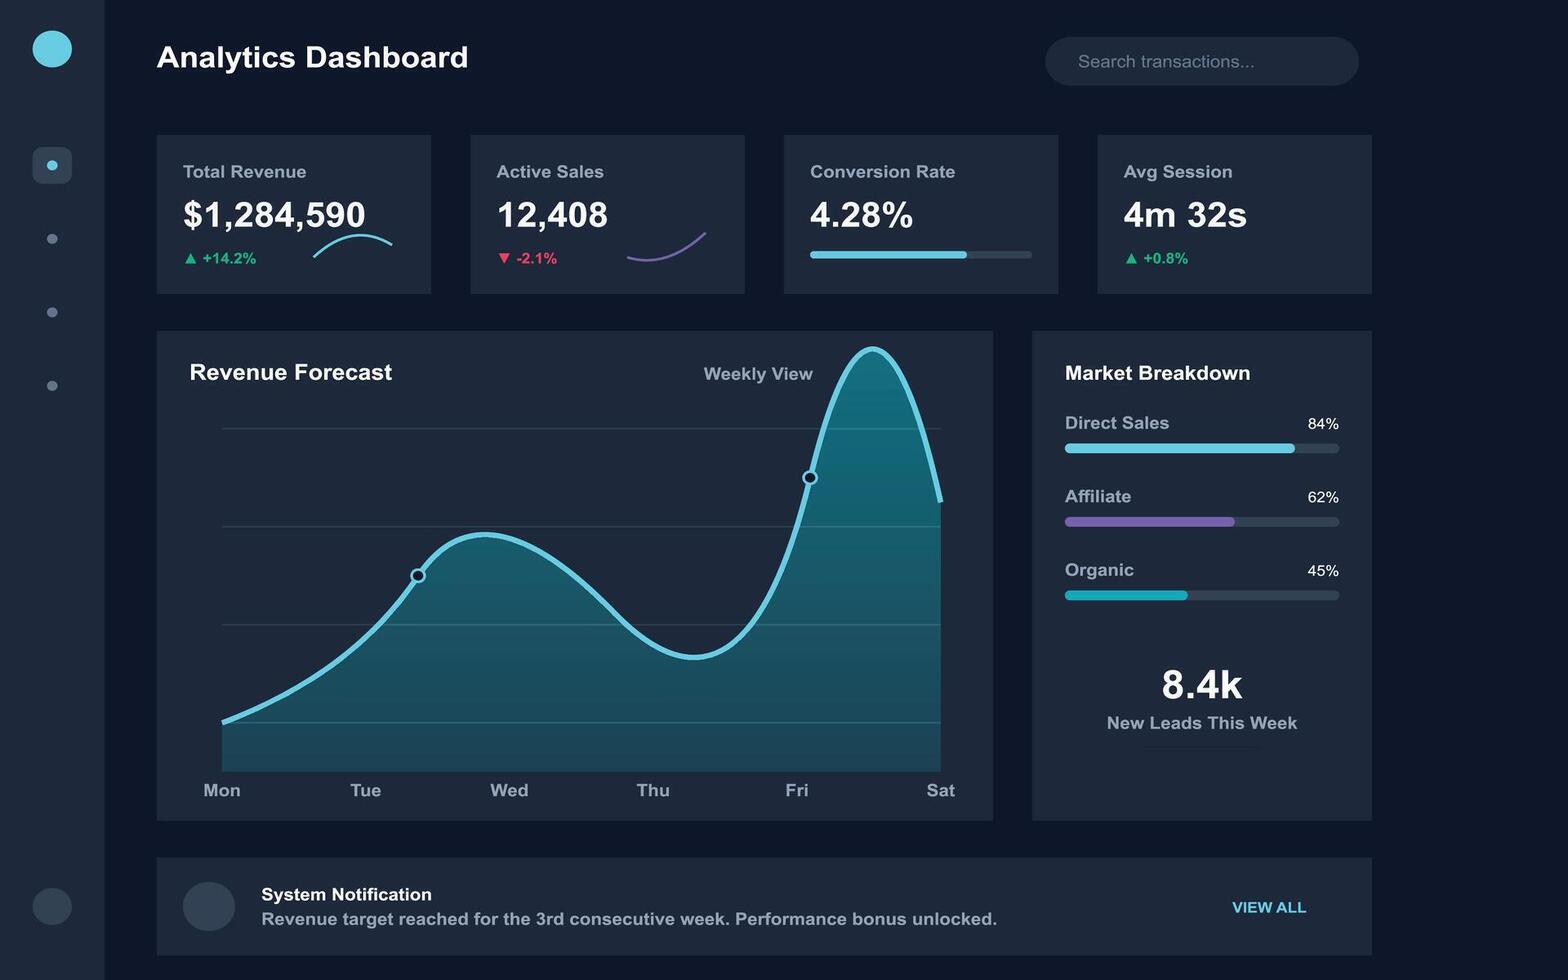Click the 12,408 active sales value
Image resolution: width=1568 pixels, height=980 pixels.
click(x=552, y=215)
